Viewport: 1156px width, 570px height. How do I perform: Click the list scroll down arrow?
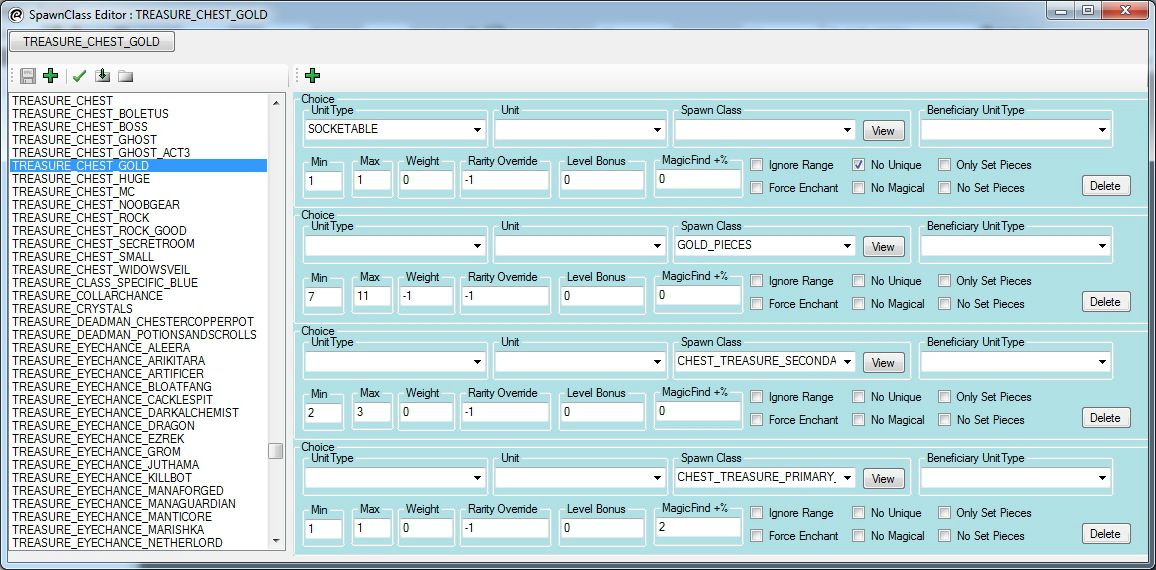point(276,541)
